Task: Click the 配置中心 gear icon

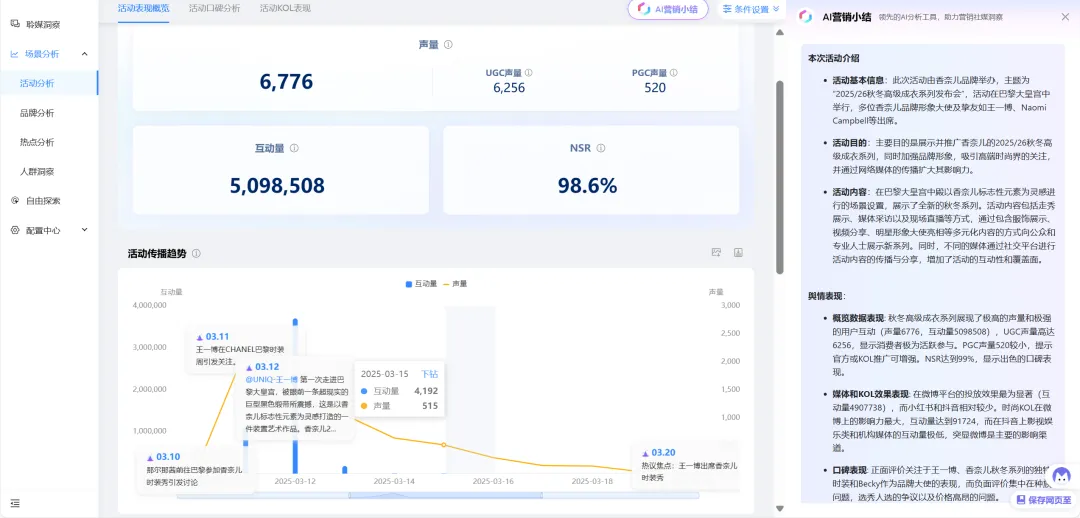Action: pos(15,230)
